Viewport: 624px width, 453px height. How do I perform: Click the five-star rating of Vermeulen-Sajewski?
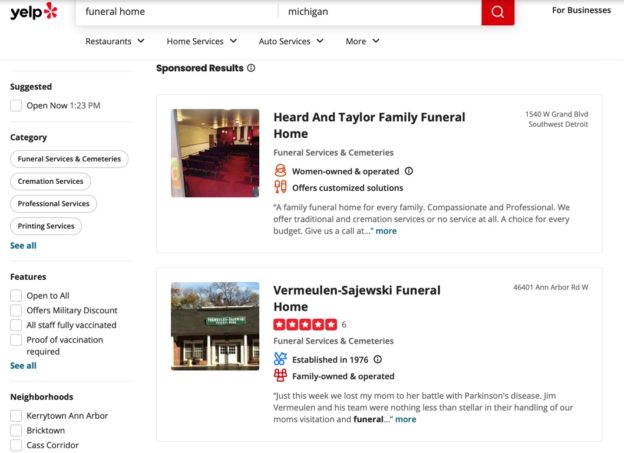click(x=305, y=324)
